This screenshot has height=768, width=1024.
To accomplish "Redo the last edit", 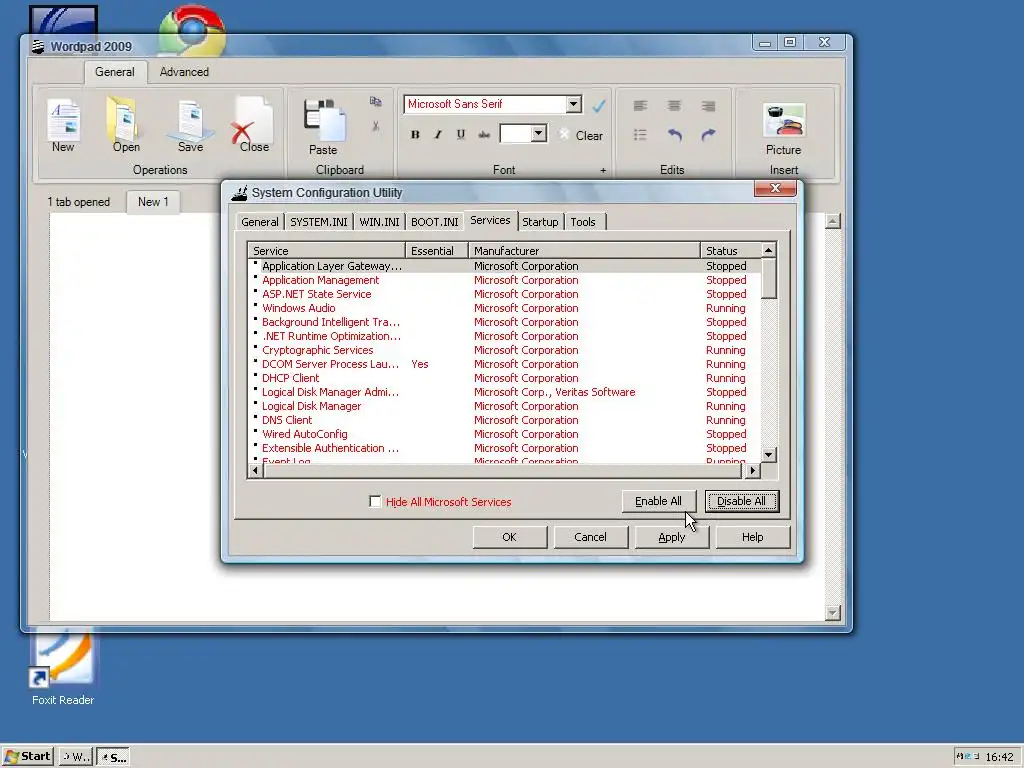I will pos(708,135).
